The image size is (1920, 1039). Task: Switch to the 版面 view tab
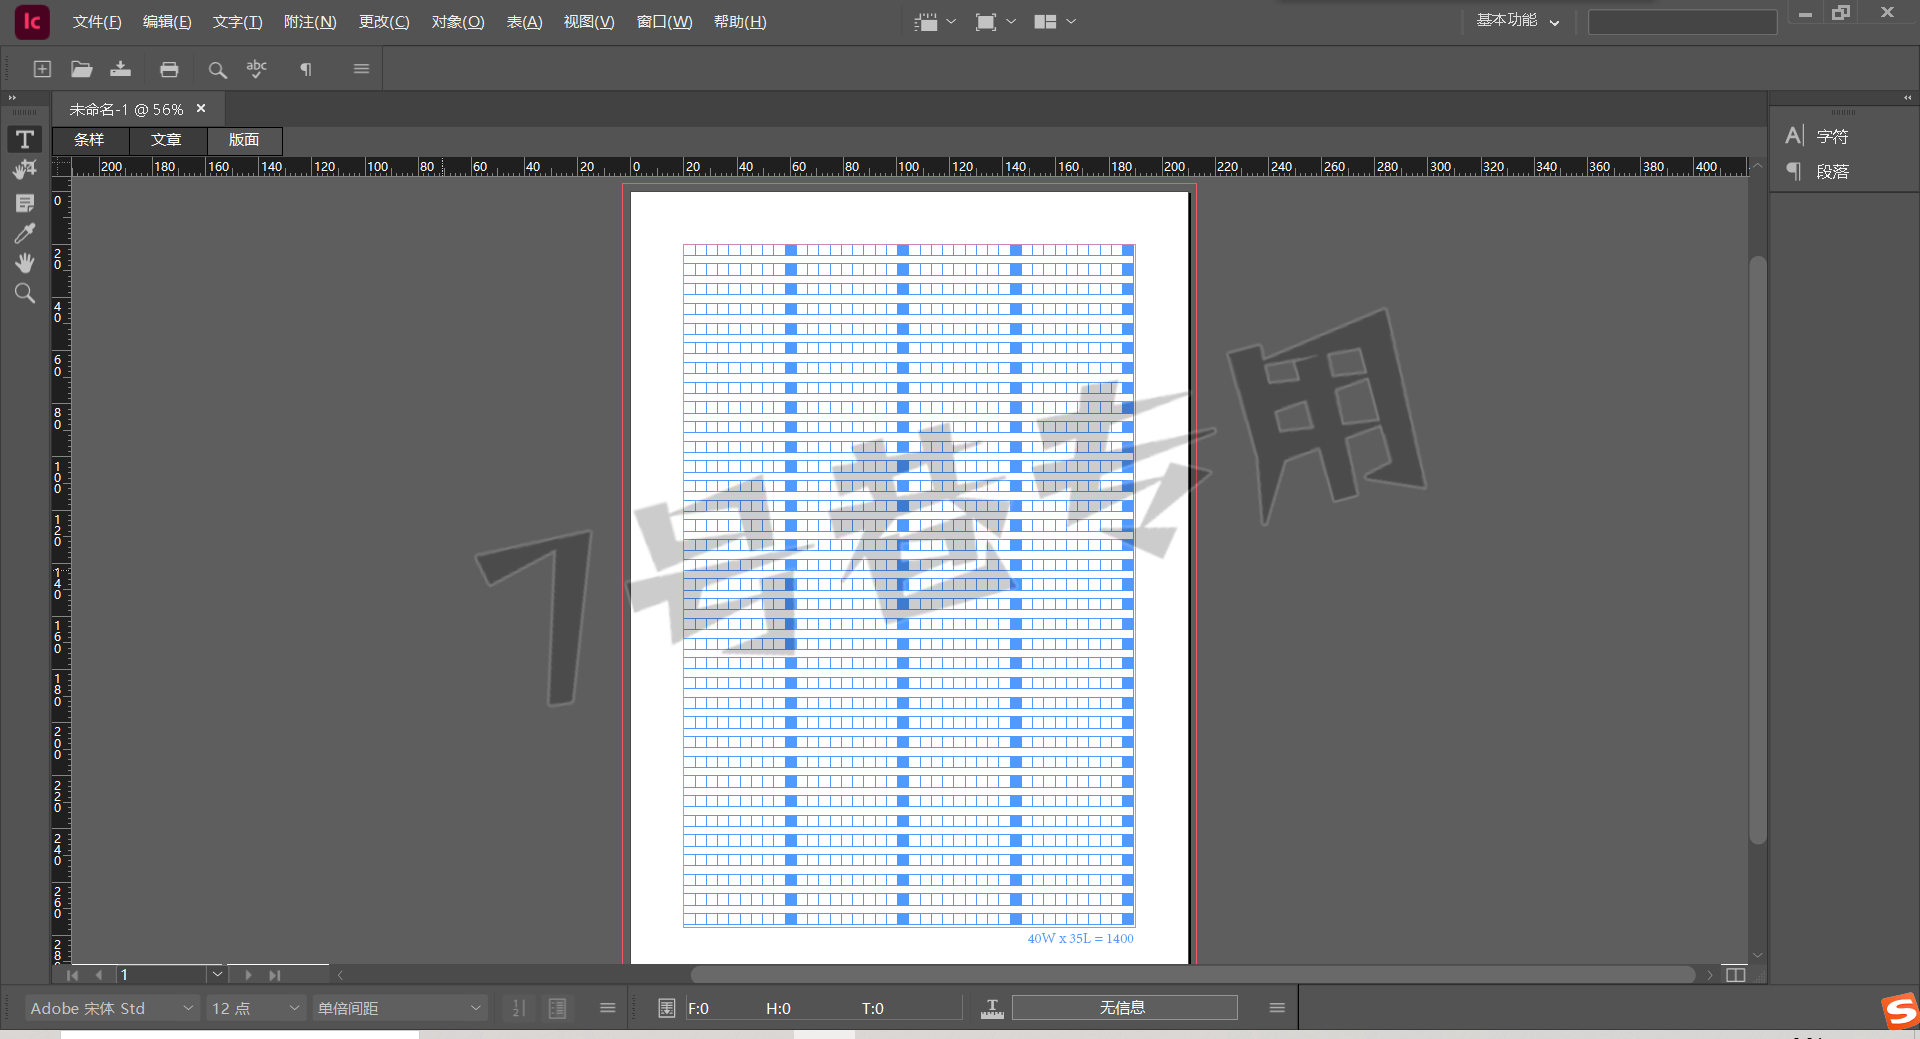tap(244, 140)
